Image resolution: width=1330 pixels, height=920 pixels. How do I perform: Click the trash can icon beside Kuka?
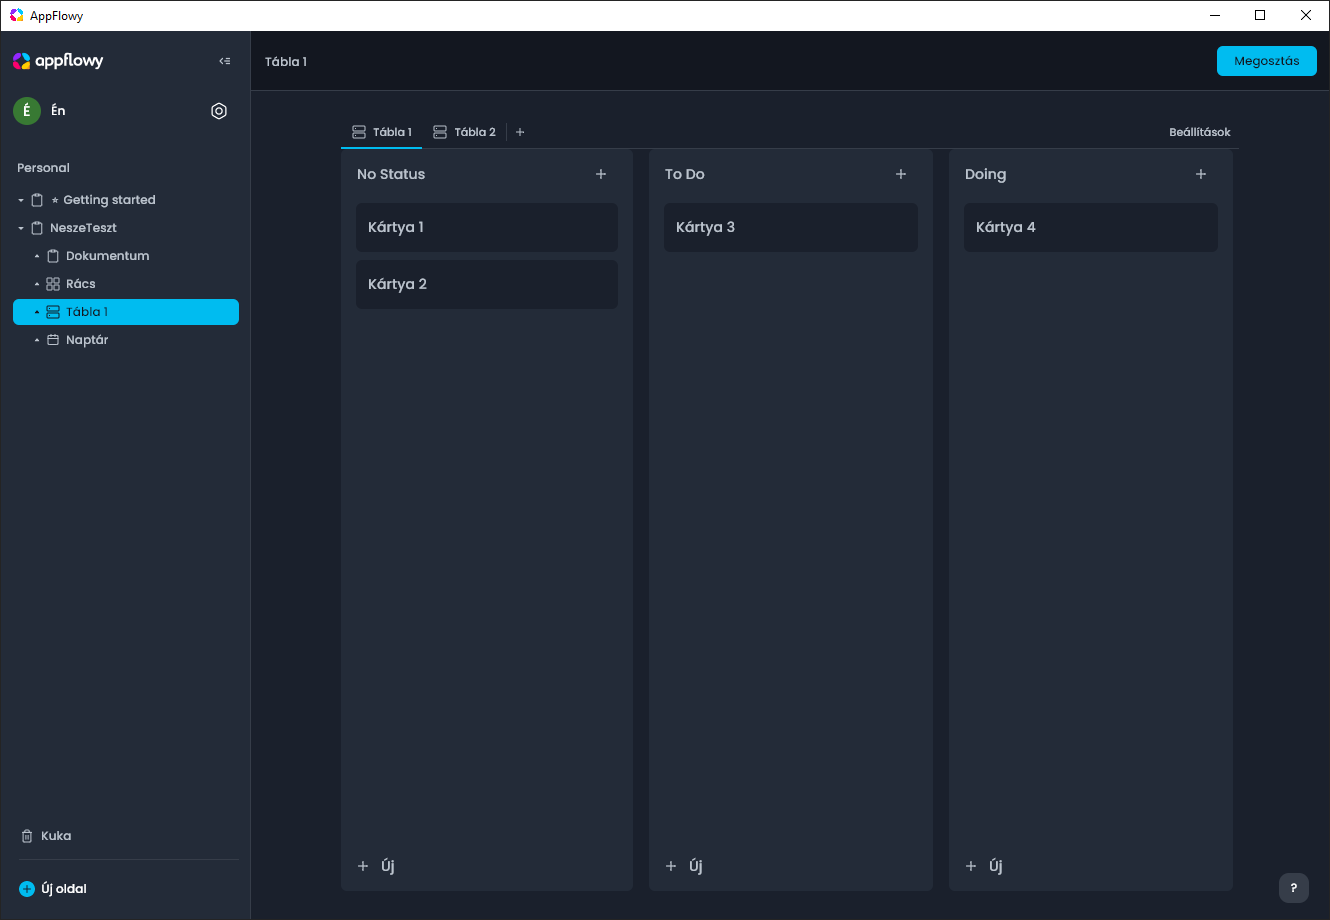(x=27, y=836)
